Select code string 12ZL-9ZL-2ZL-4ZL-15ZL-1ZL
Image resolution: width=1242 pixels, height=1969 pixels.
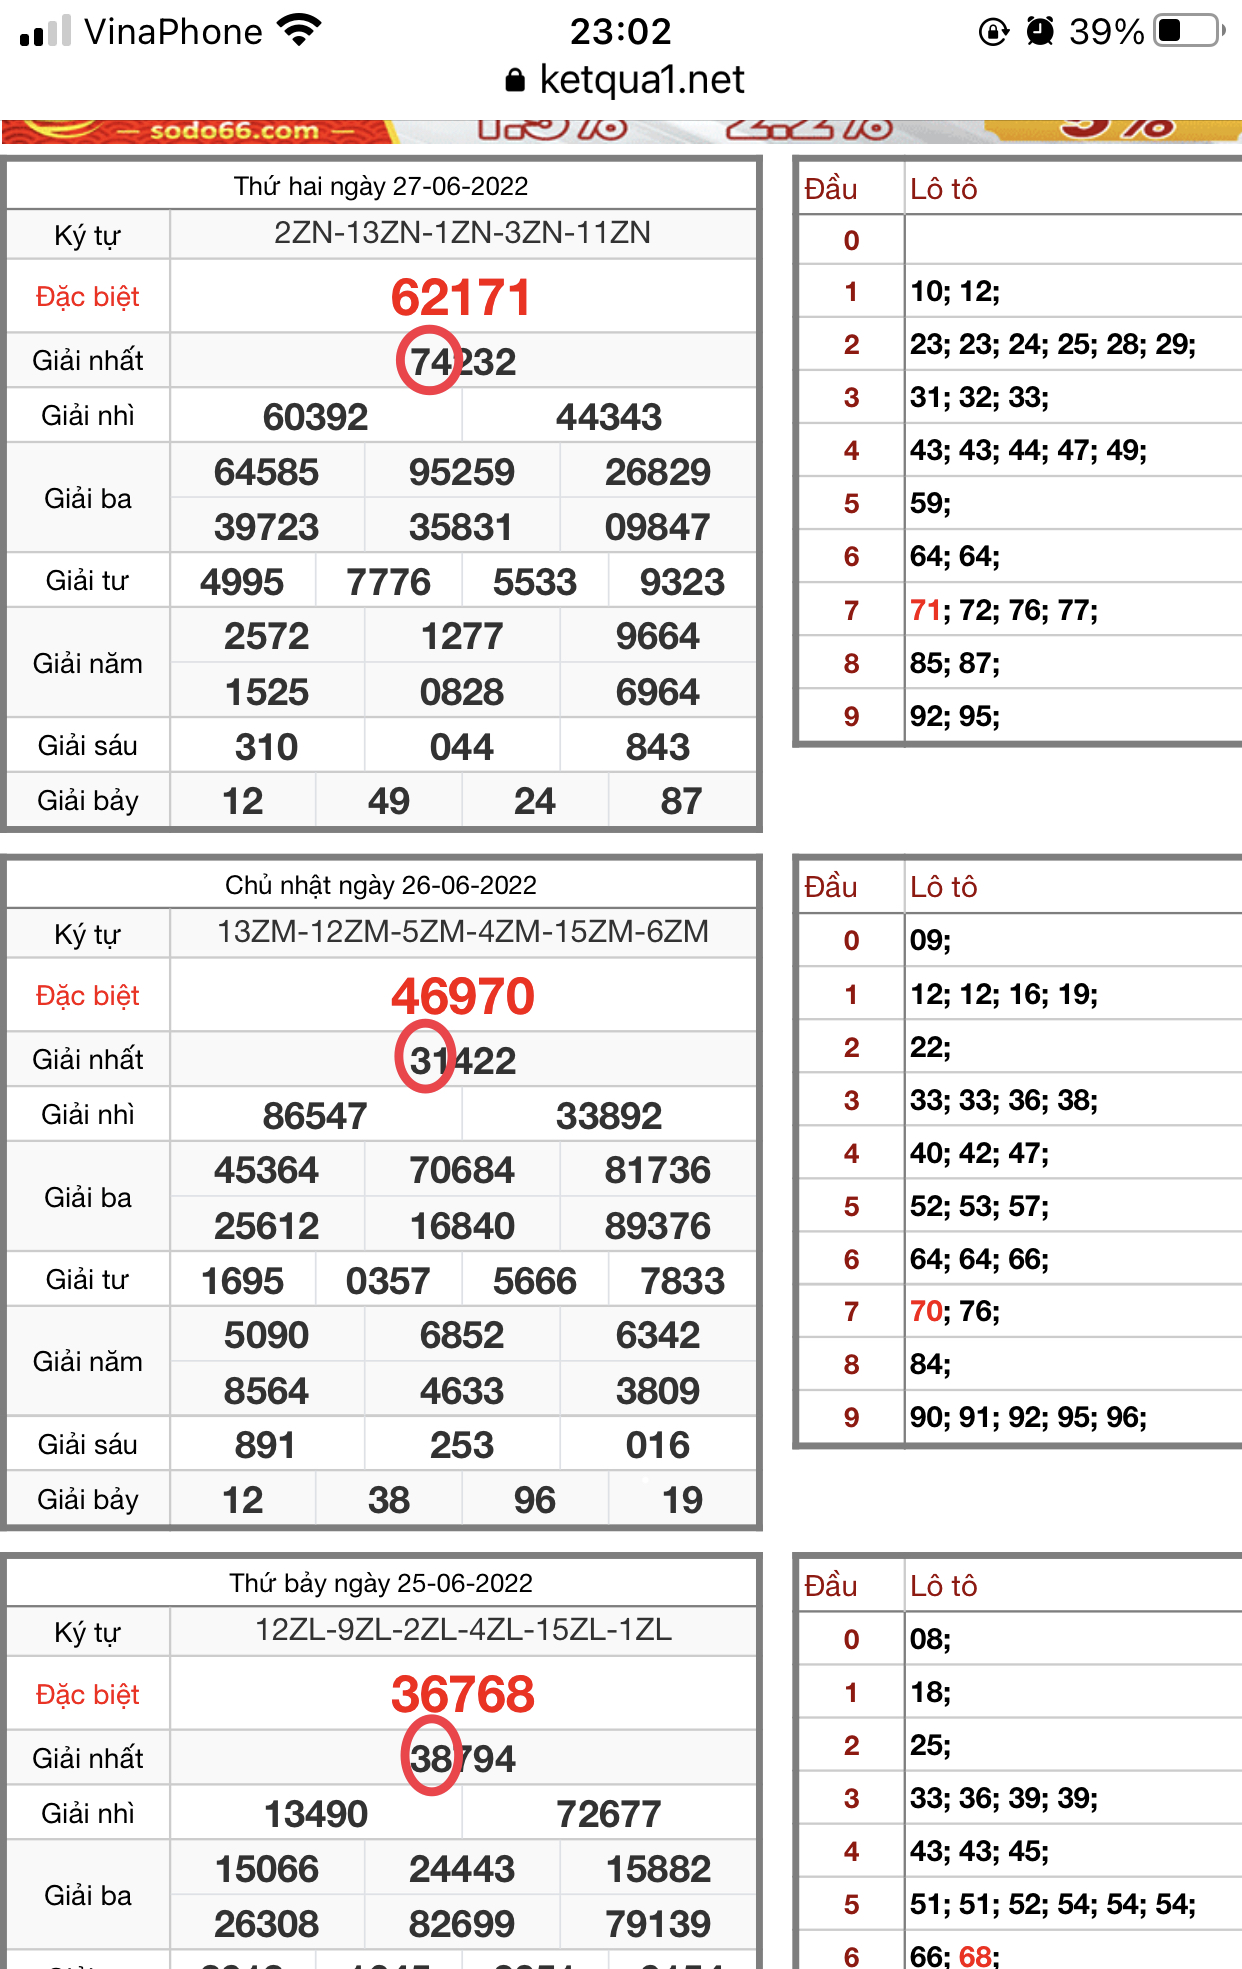pyautogui.click(x=463, y=1630)
